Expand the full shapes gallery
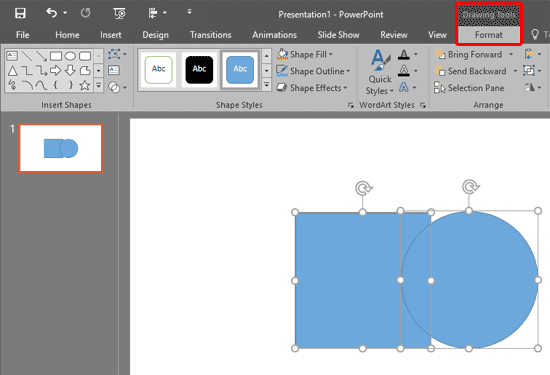 (99, 85)
